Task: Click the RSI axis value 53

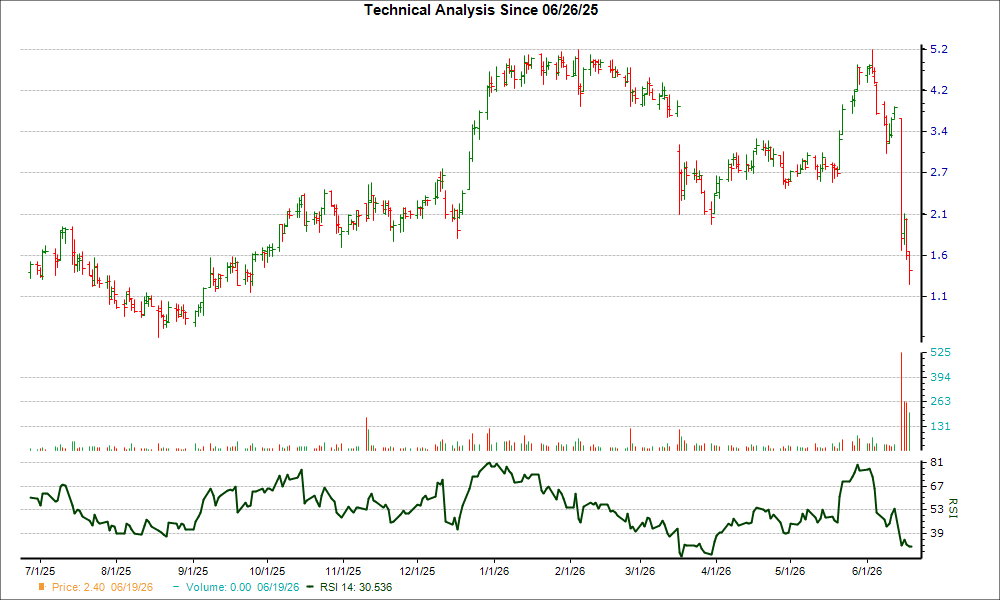Action: coord(937,509)
